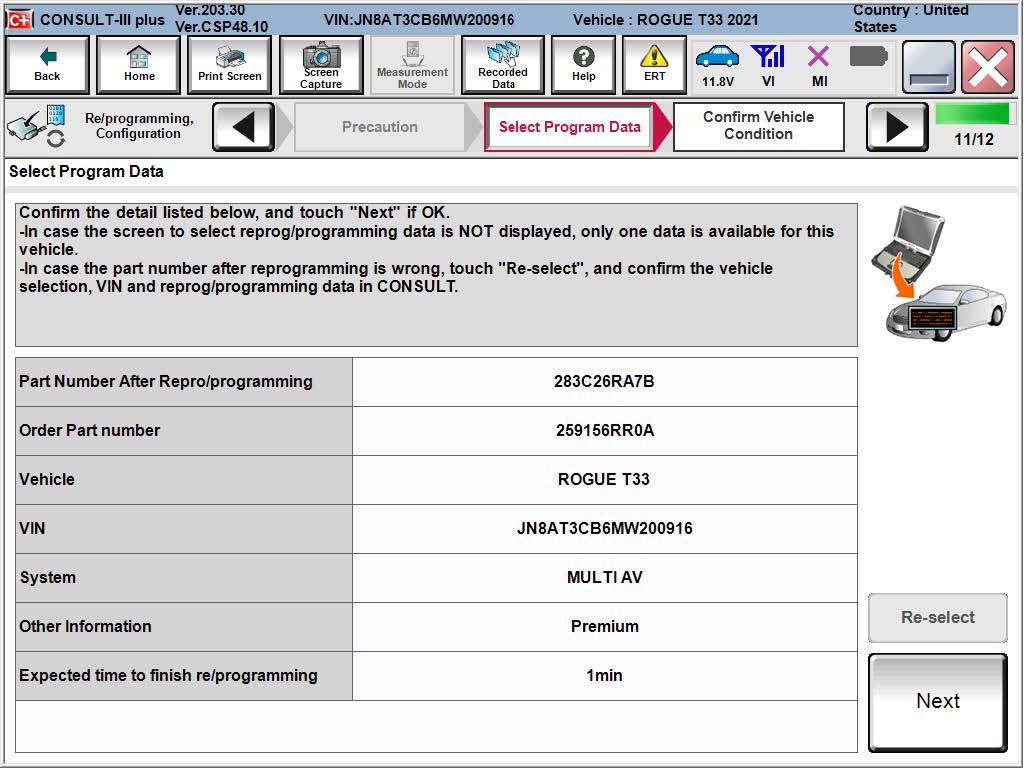Go to Home screen
The image size is (1024, 768).
pyautogui.click(x=138, y=65)
